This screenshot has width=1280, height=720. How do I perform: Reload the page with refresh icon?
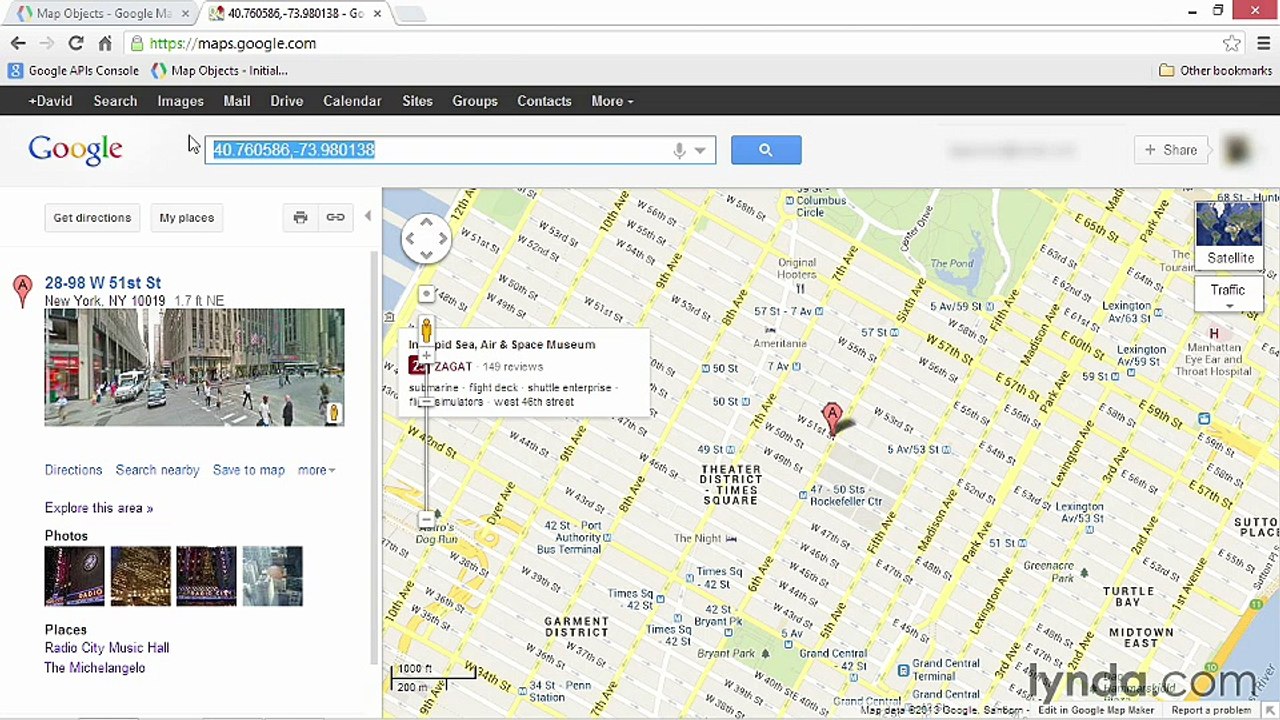pos(76,43)
